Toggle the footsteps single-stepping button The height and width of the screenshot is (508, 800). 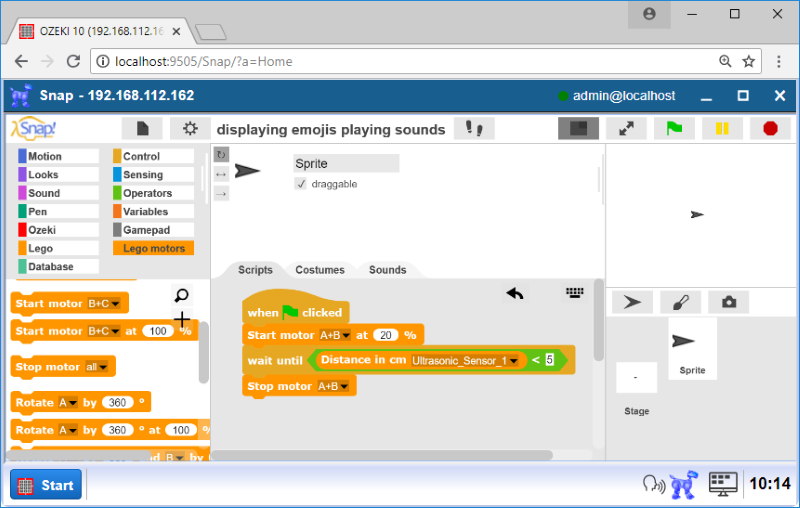[474, 128]
